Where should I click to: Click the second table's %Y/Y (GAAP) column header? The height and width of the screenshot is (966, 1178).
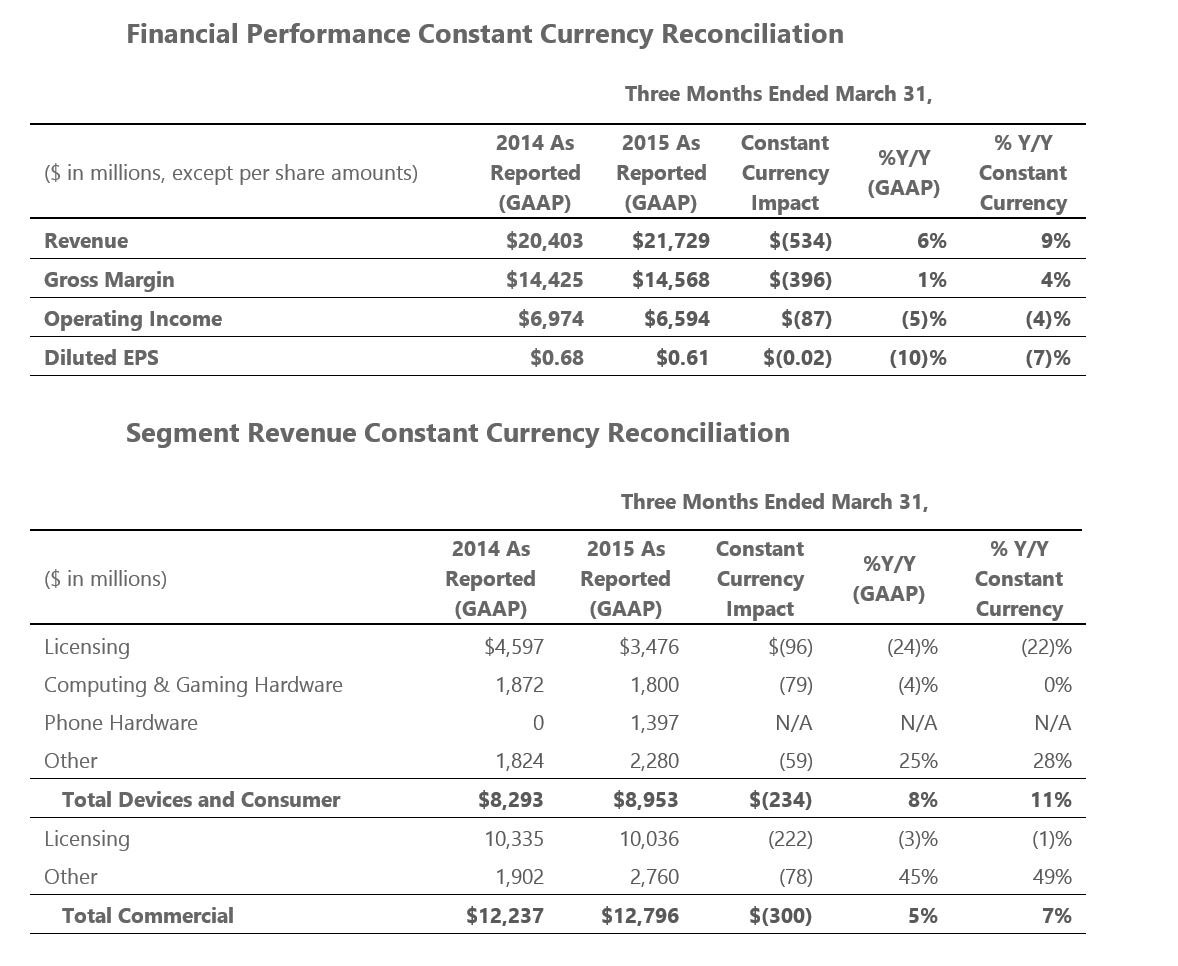pos(888,579)
